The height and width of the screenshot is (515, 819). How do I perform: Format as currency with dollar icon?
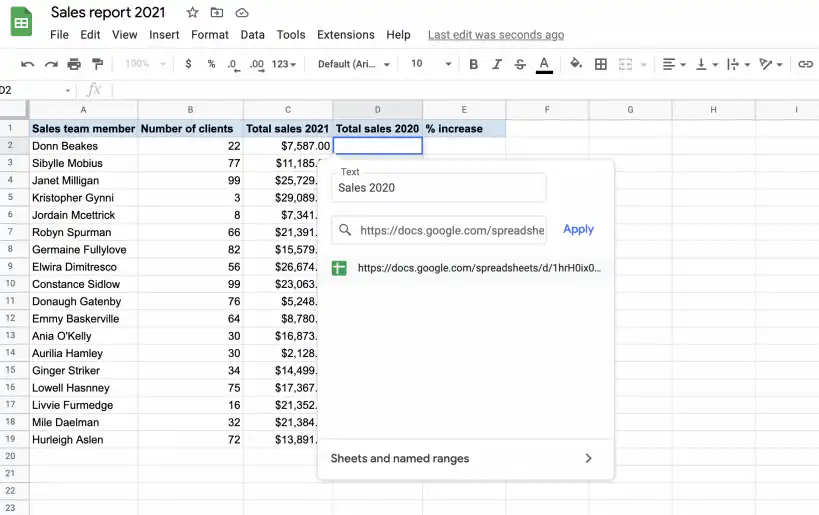[188, 64]
